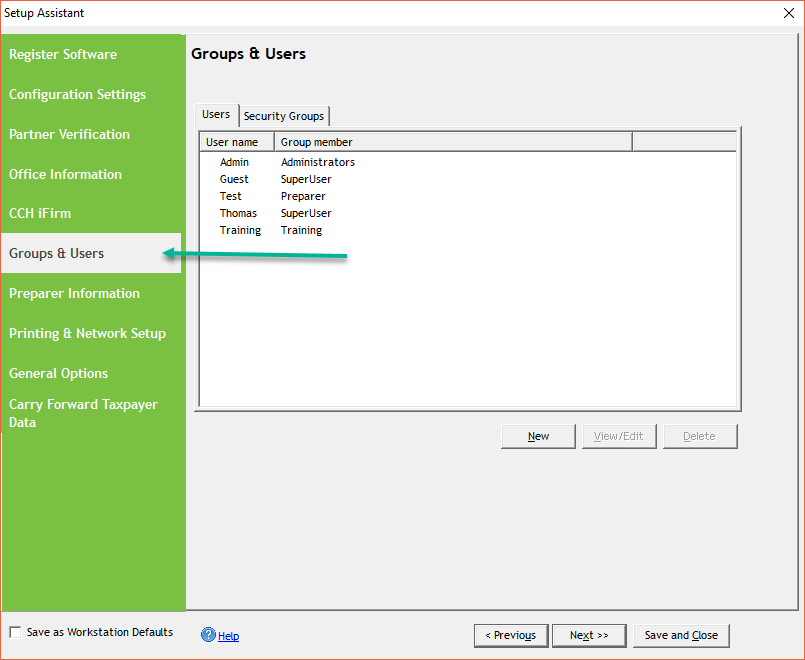Open General Options page
Image resolution: width=805 pixels, height=660 pixels.
pyautogui.click(x=59, y=374)
